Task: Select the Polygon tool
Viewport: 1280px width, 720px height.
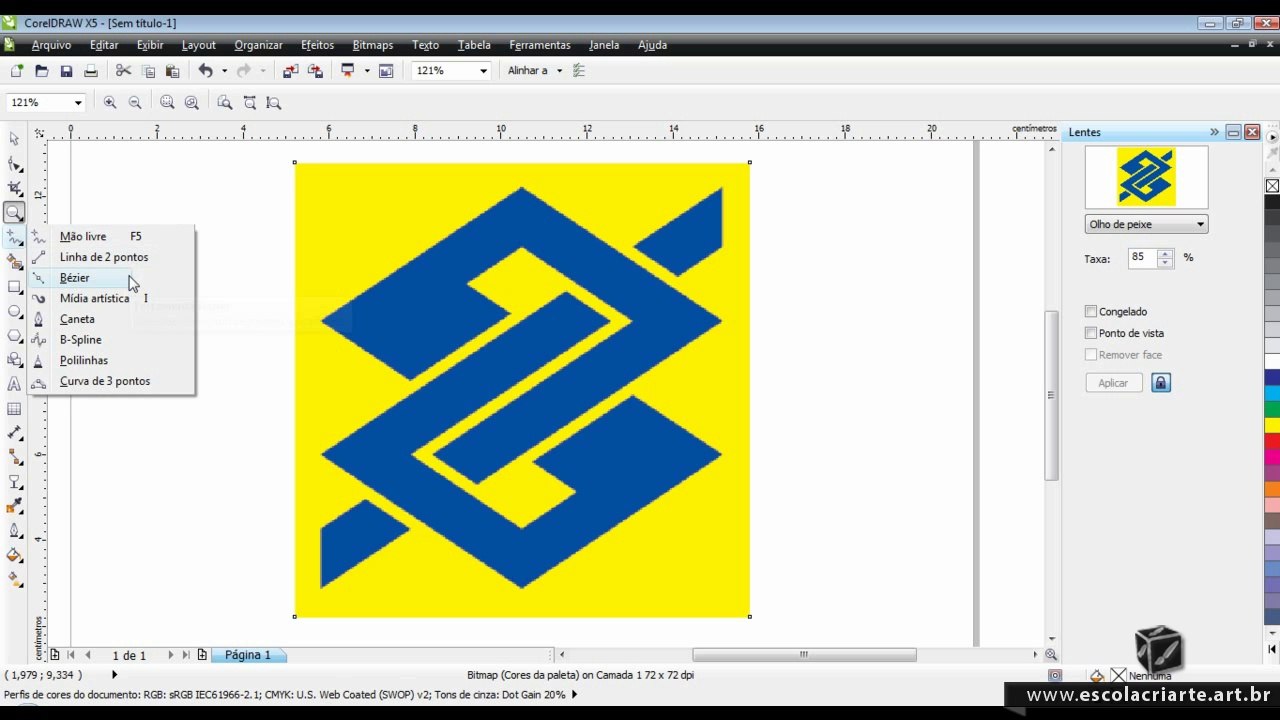Action: point(14,335)
